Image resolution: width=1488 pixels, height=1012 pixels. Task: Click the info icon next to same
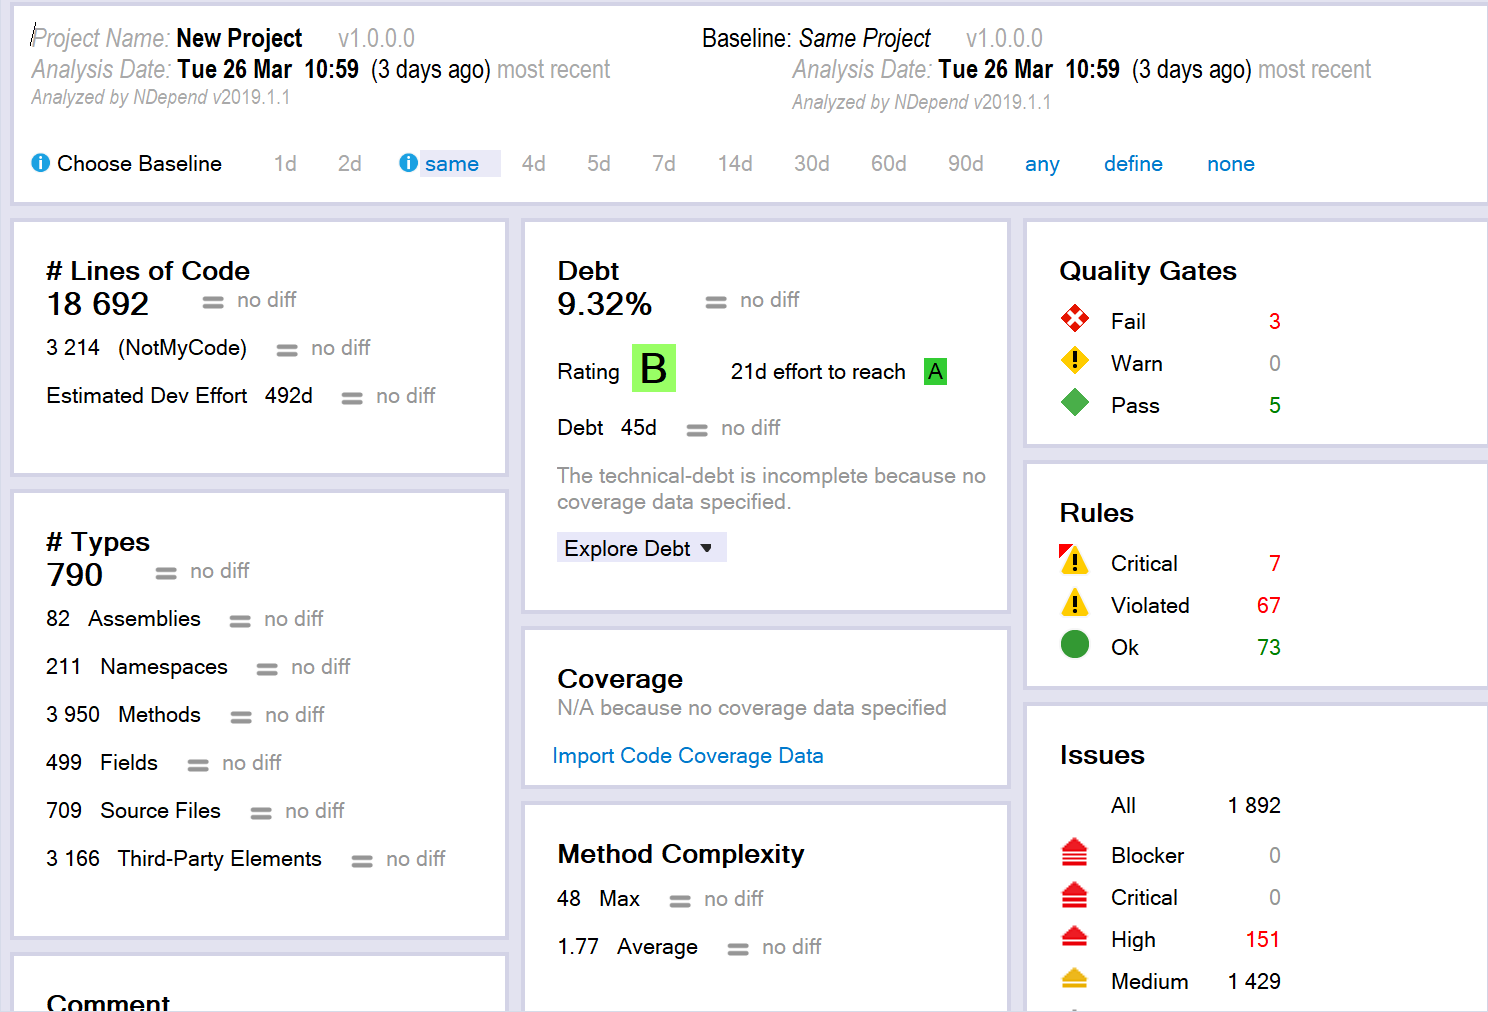point(408,163)
